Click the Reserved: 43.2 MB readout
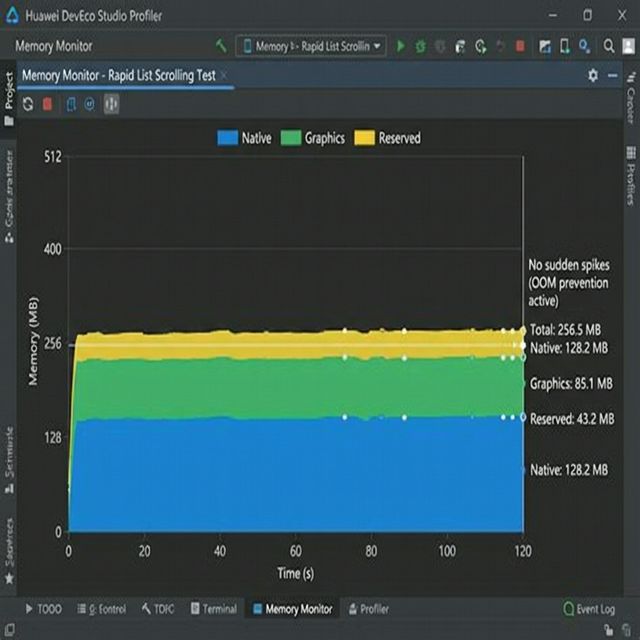The height and width of the screenshot is (640, 640). click(x=572, y=419)
